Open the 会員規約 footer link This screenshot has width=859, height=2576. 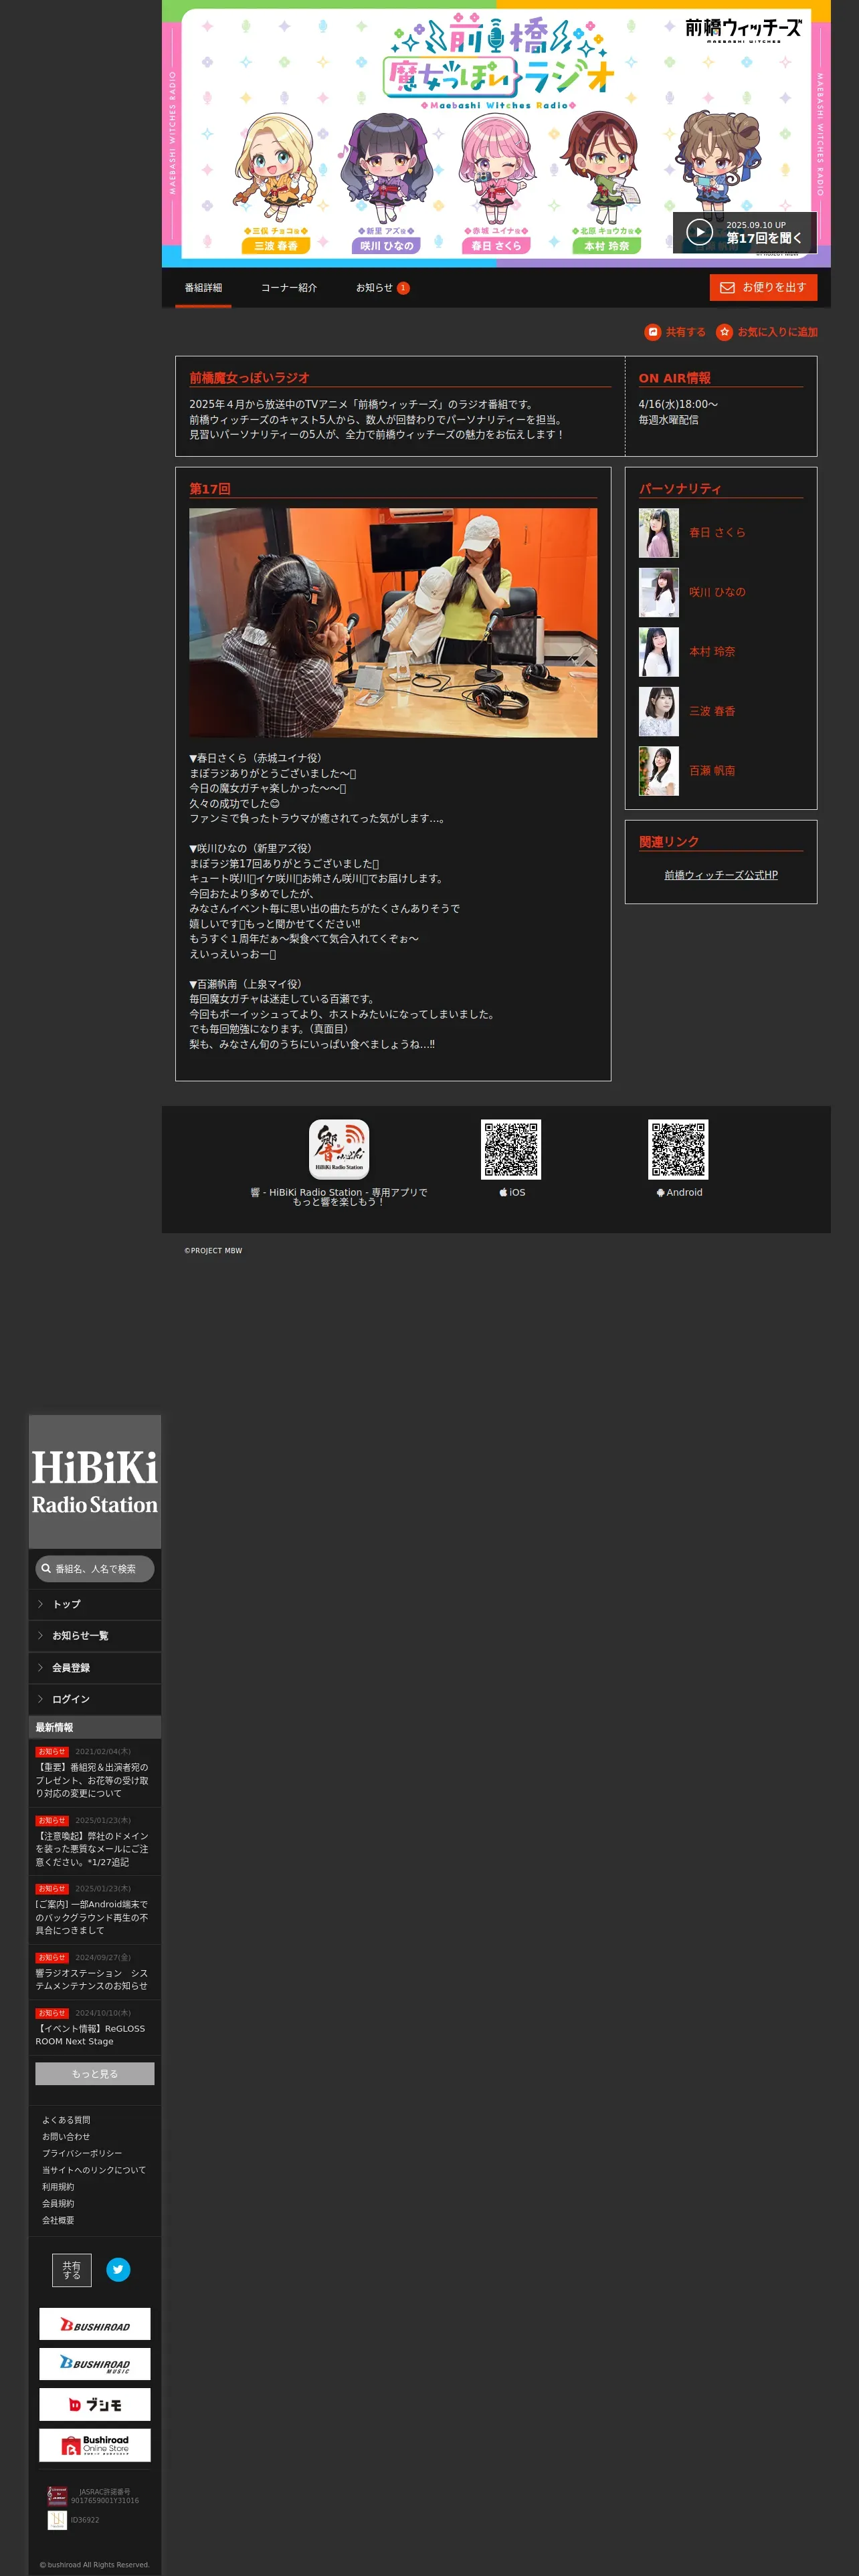(58, 2204)
